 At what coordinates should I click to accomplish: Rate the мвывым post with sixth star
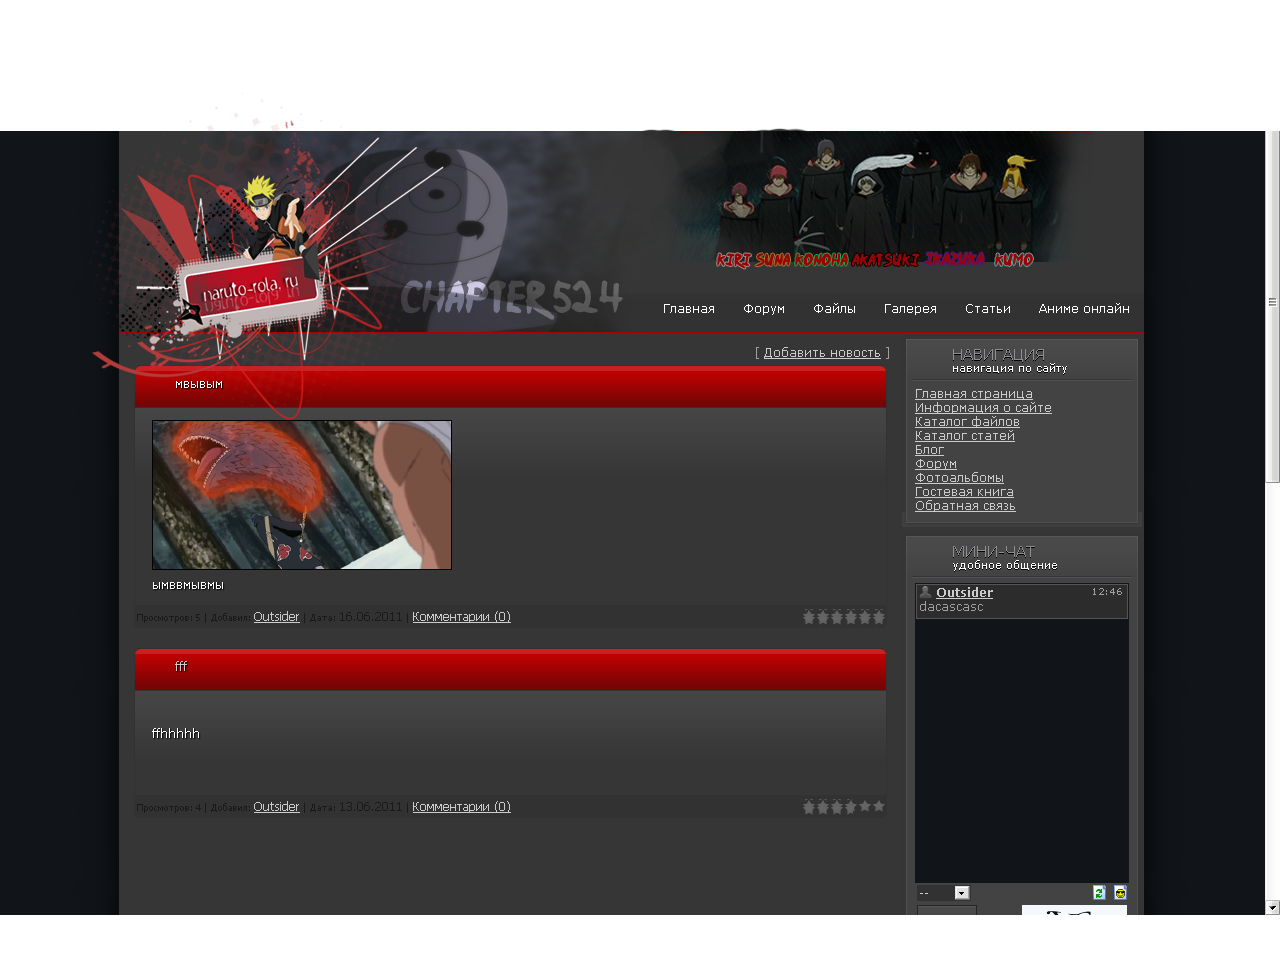coord(879,617)
